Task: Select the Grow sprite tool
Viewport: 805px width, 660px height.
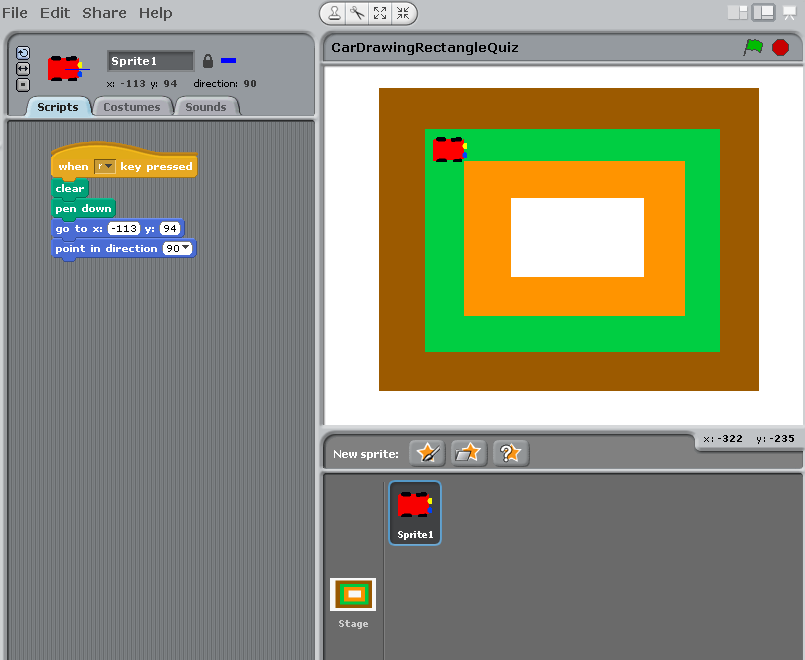Action: click(x=380, y=13)
